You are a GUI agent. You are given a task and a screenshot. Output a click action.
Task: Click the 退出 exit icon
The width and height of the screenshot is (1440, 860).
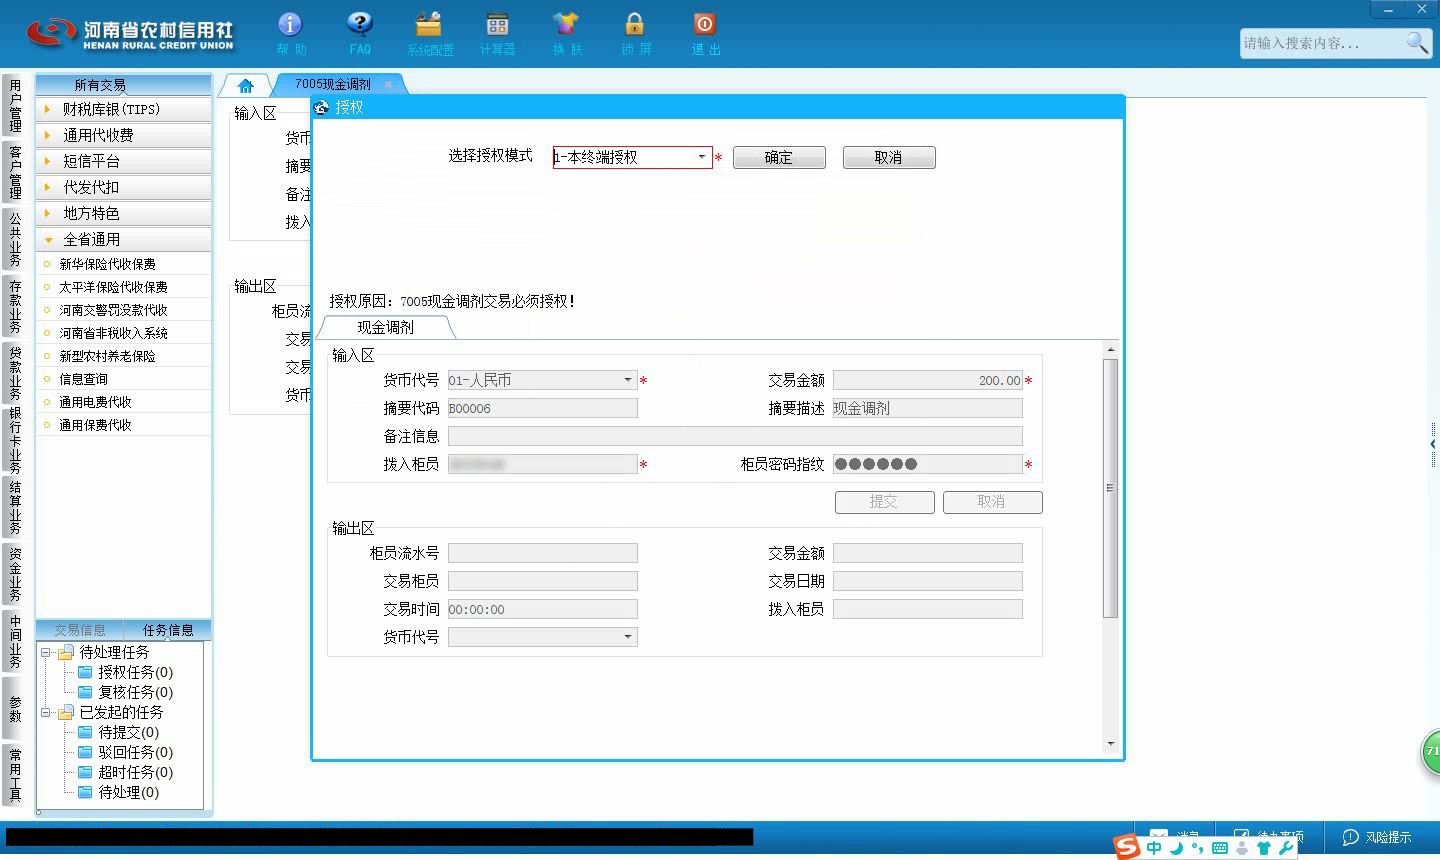[705, 33]
